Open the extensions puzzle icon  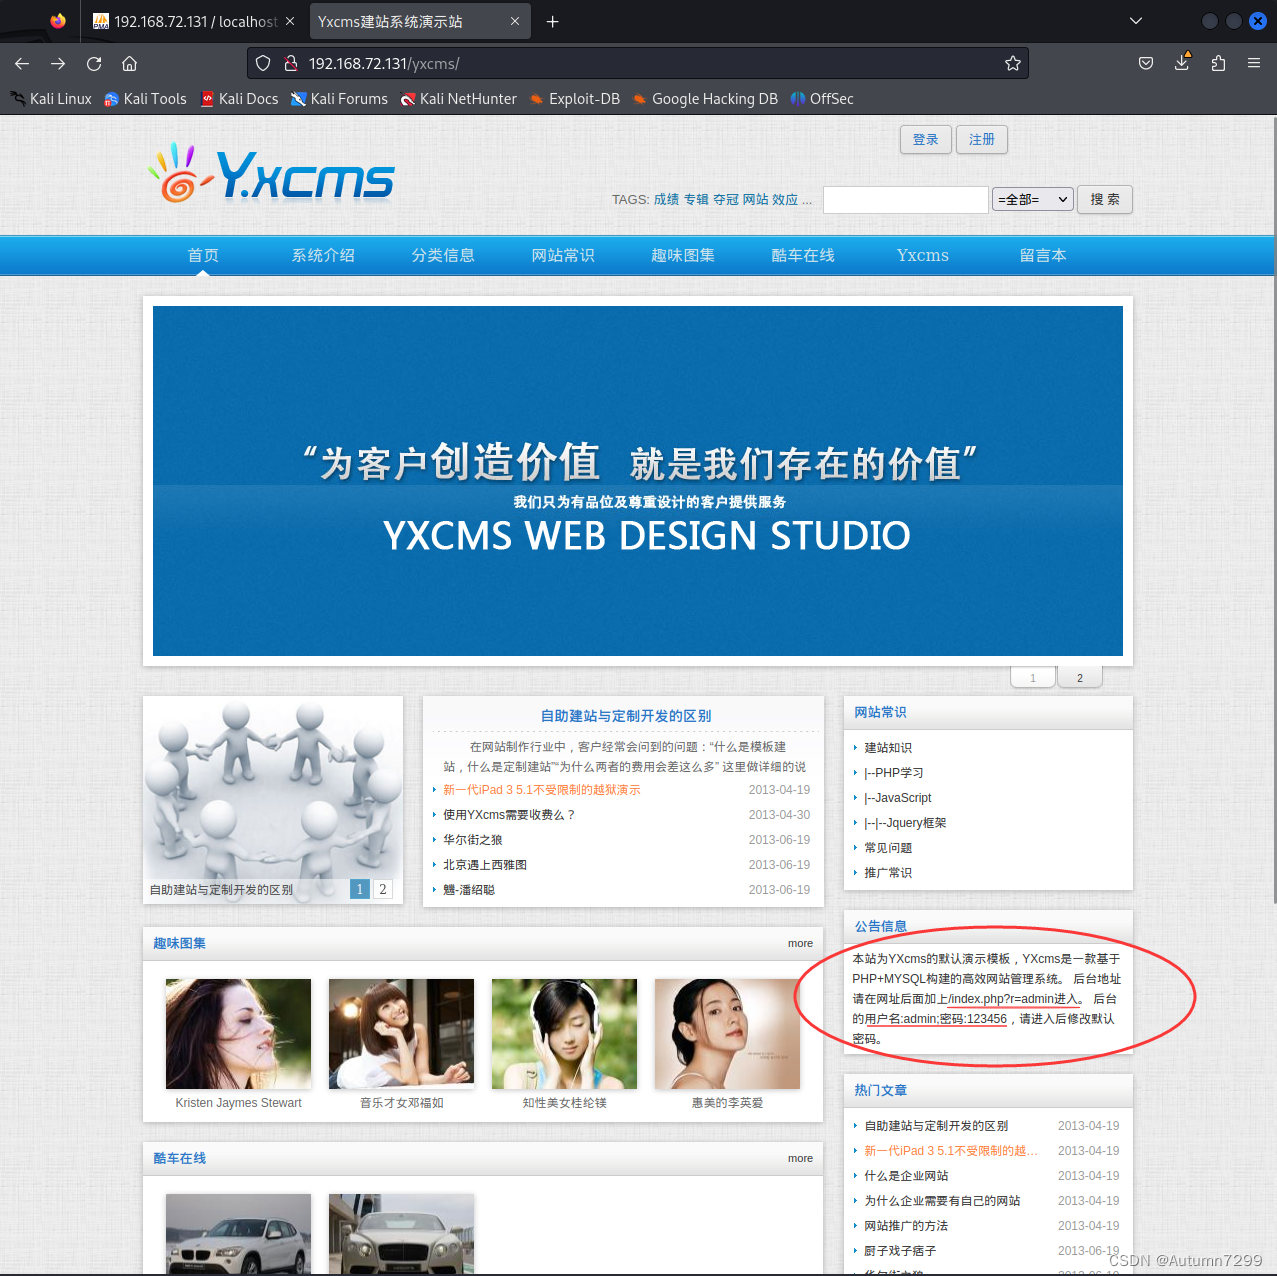[x=1218, y=63]
